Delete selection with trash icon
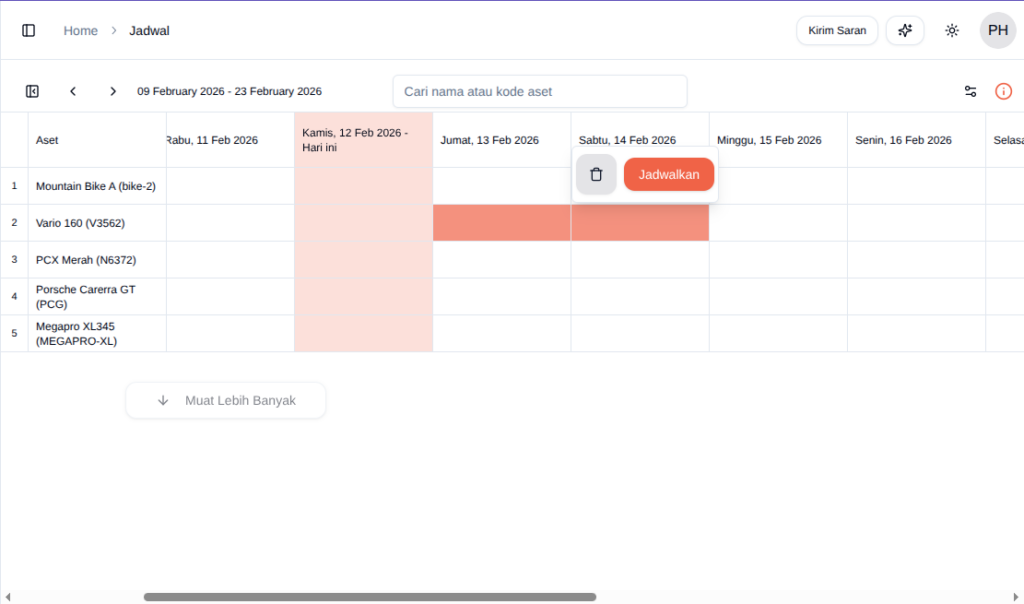This screenshot has height=604, width=1024. point(596,175)
